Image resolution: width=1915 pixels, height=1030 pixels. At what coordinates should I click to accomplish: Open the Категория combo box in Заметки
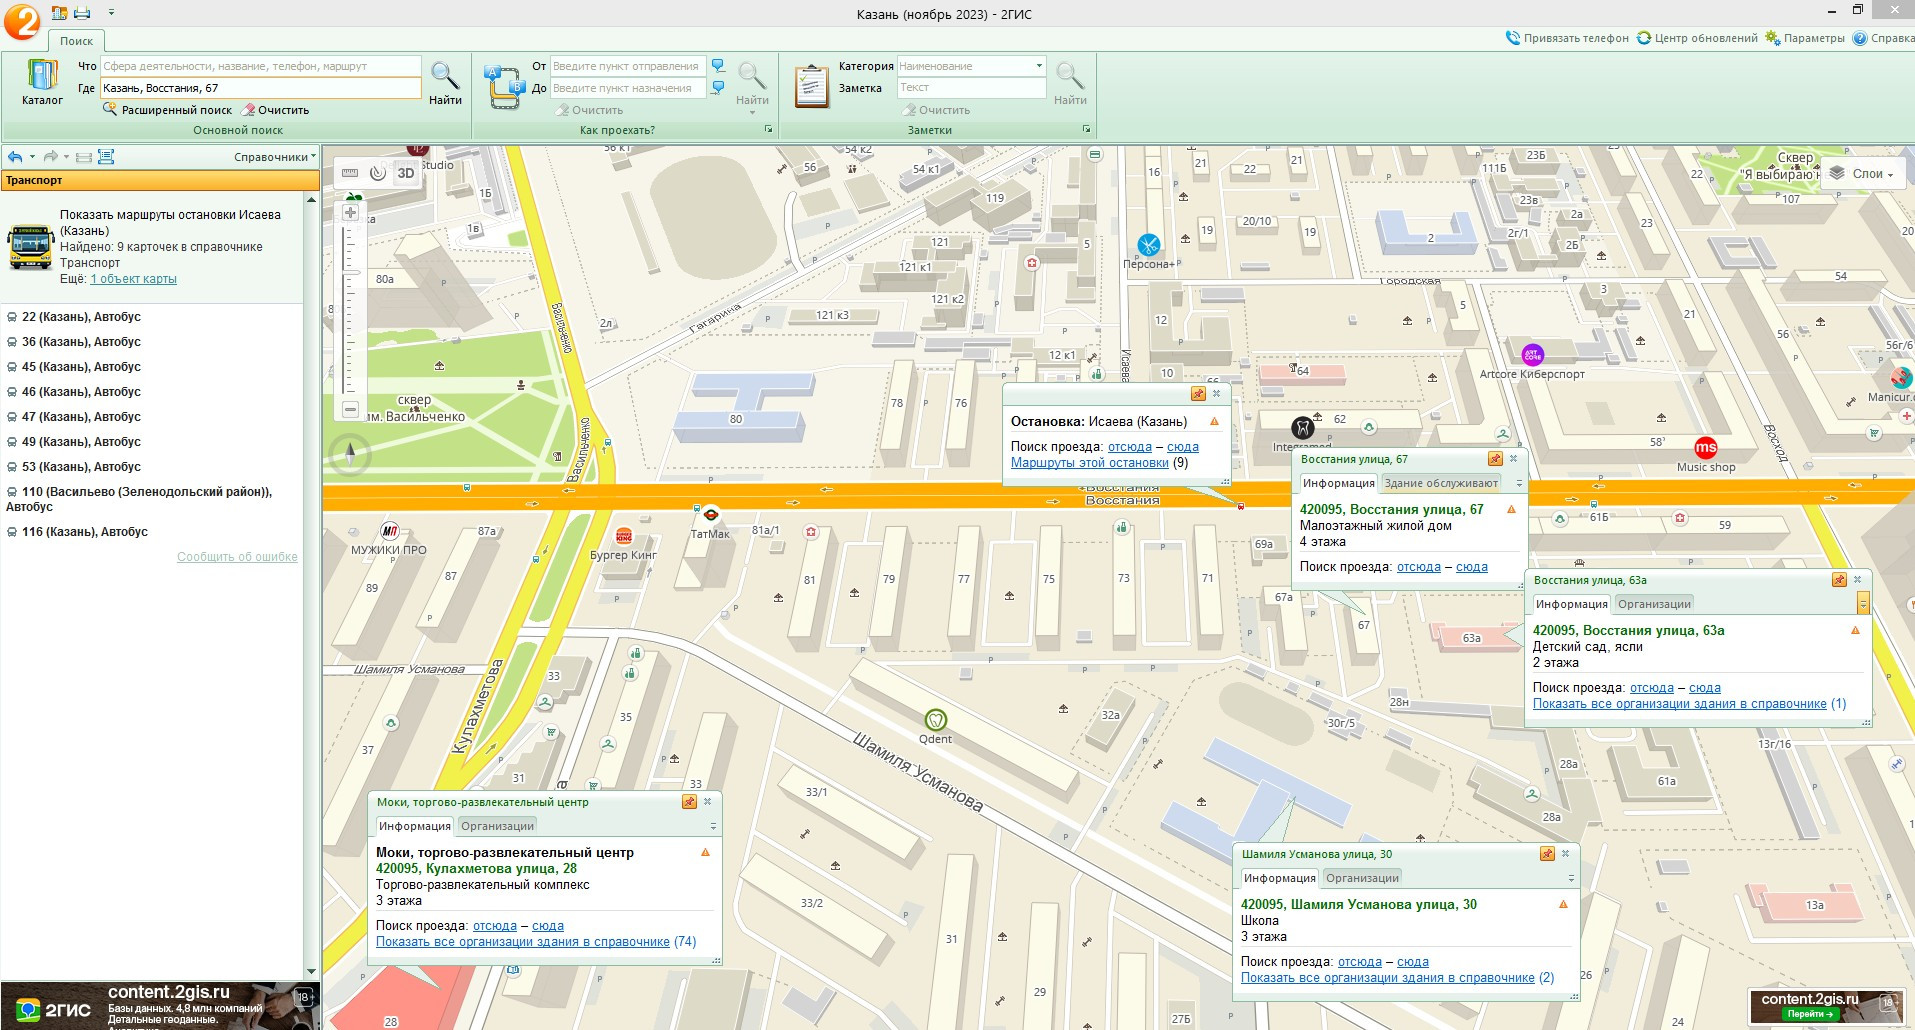coord(1039,66)
